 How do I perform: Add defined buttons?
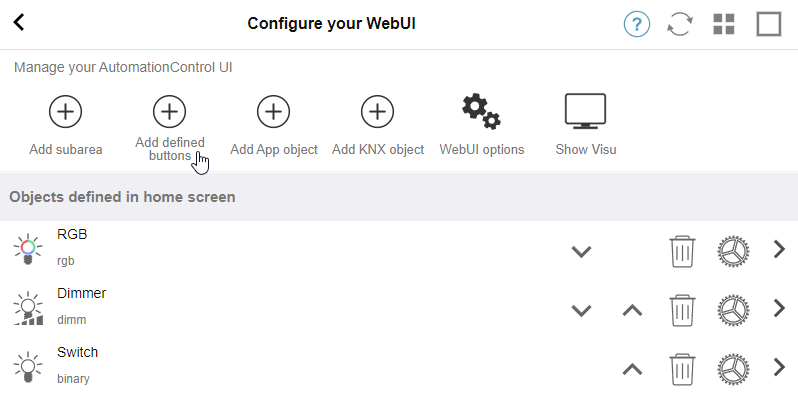point(169,111)
